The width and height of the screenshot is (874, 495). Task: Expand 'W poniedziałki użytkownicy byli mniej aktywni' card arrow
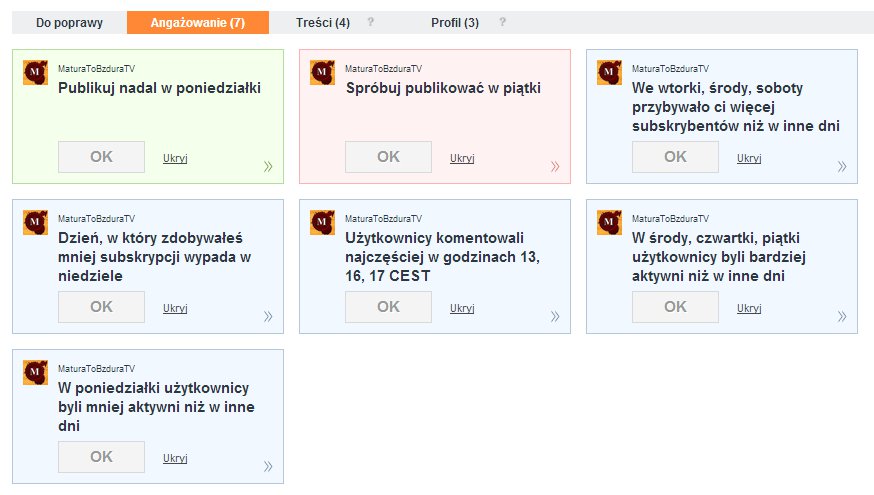click(268, 466)
